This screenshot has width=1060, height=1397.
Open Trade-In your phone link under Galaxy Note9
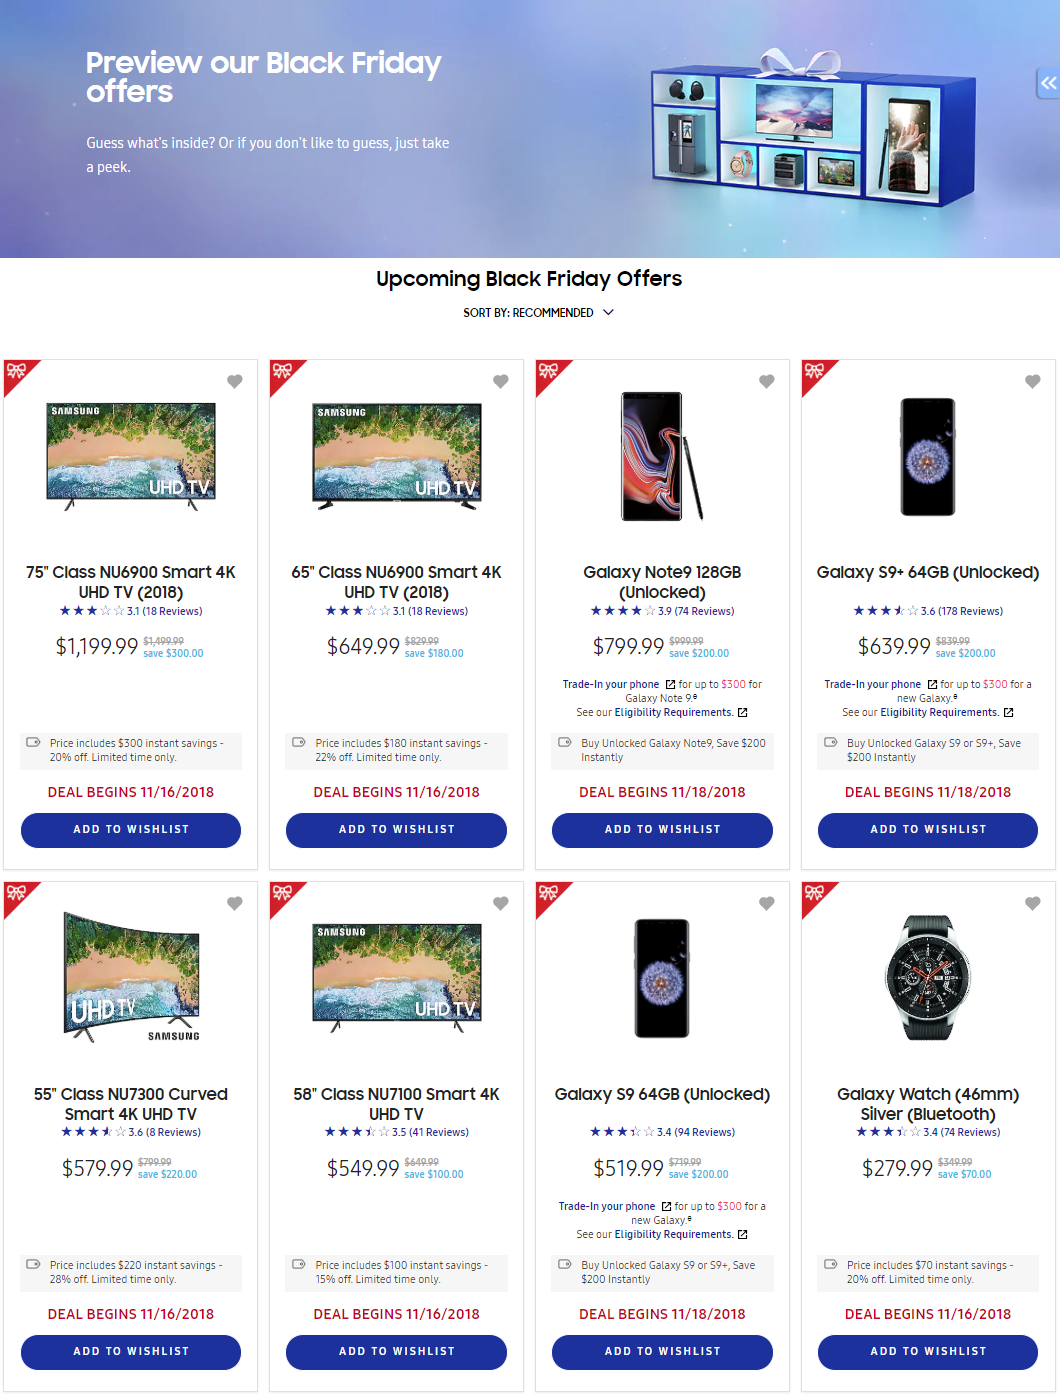tap(611, 685)
